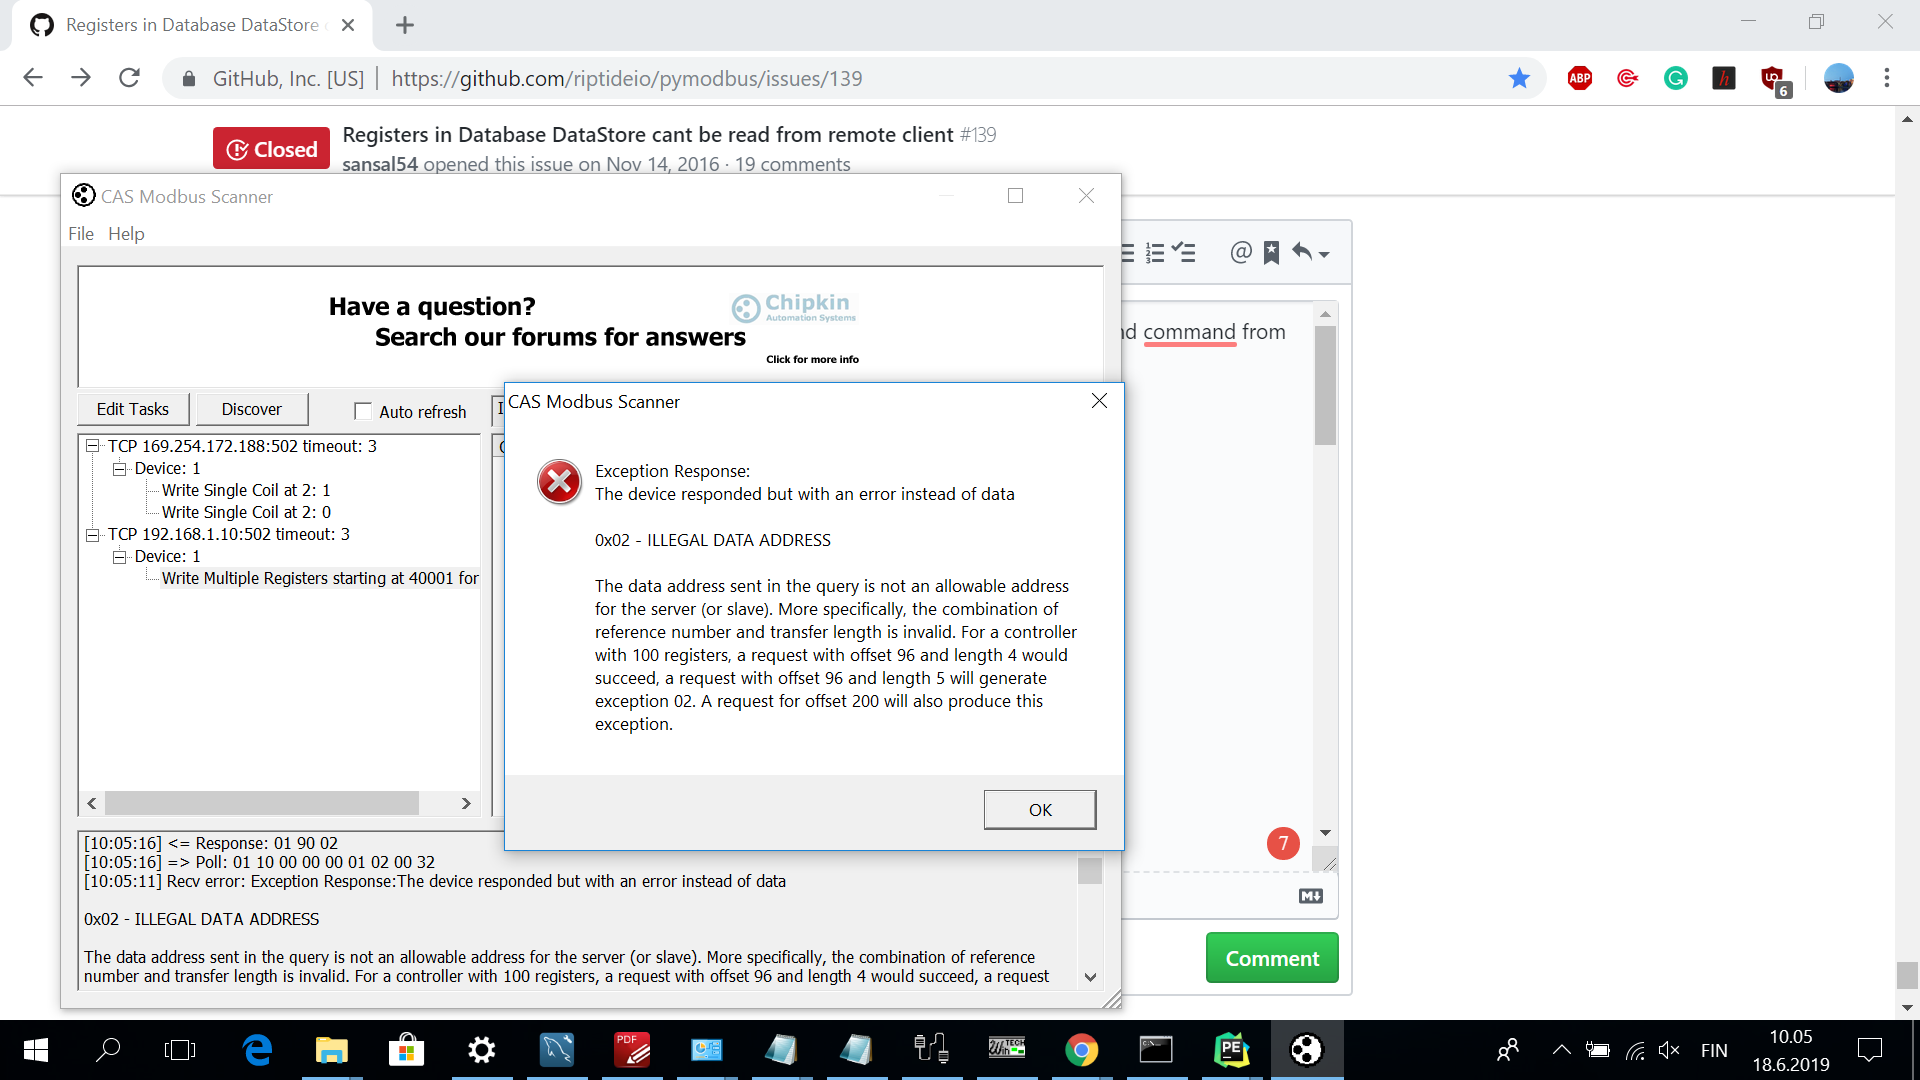
Task: Click the taskbar Search icon
Action: point(108,1050)
